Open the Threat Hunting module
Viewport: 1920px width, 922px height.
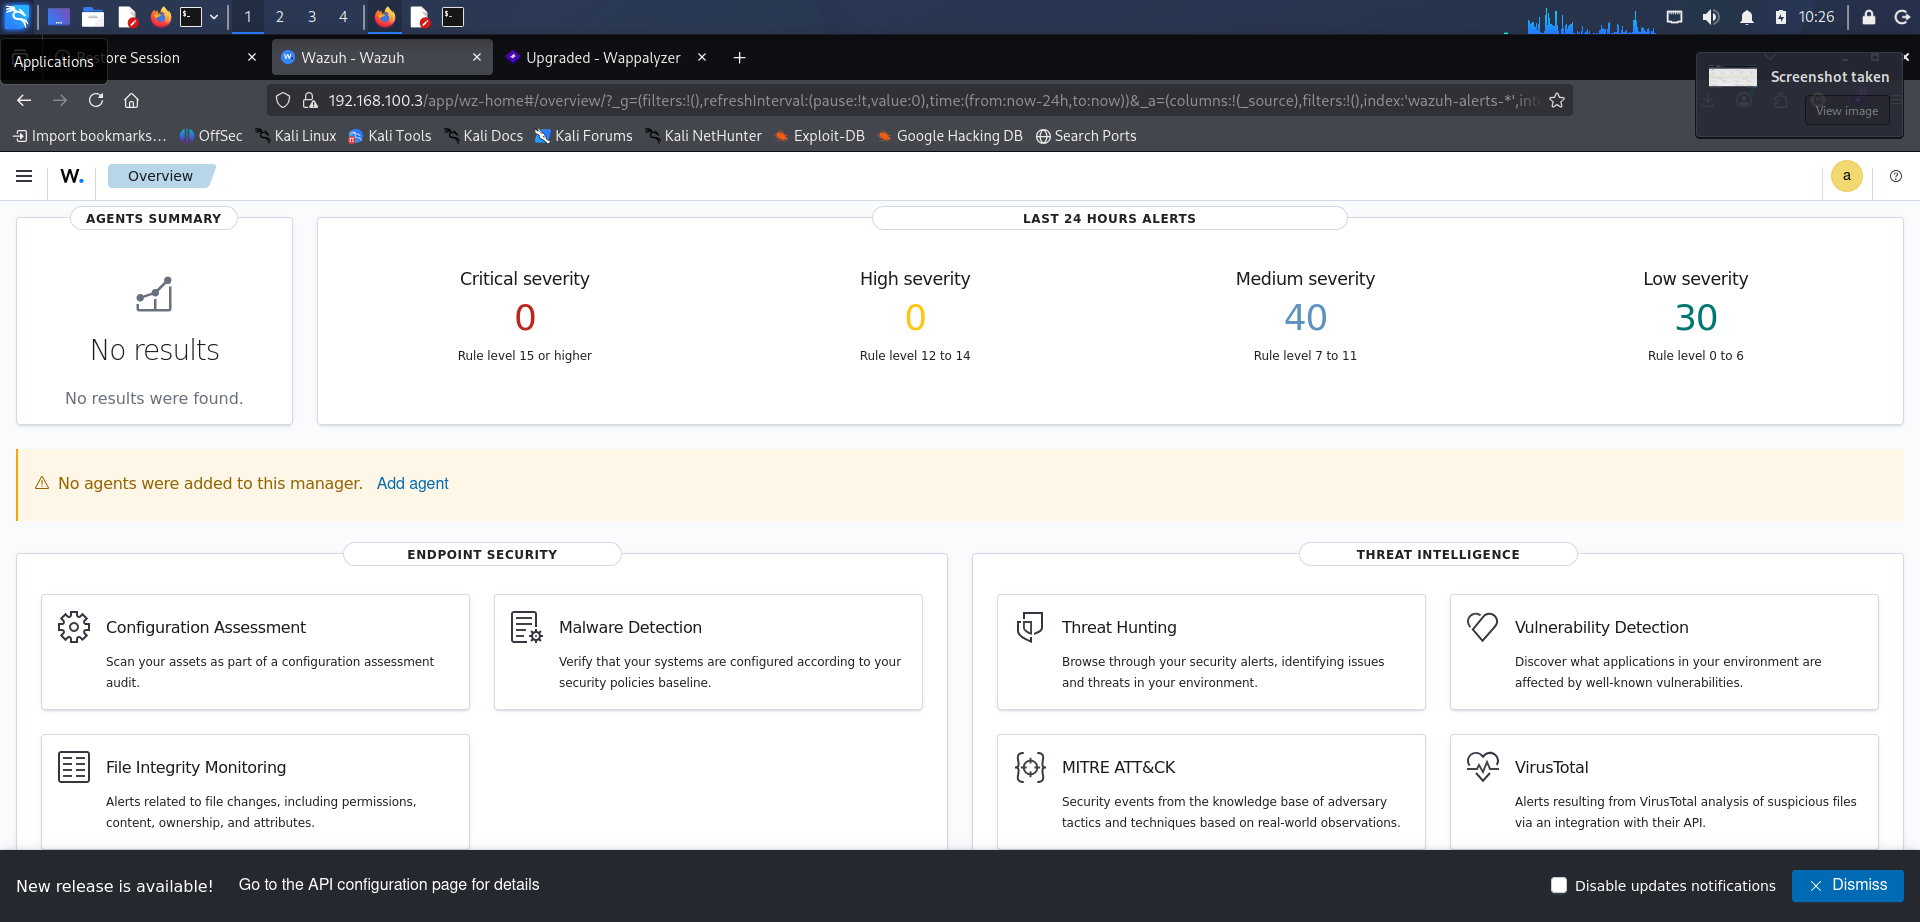pos(1211,652)
